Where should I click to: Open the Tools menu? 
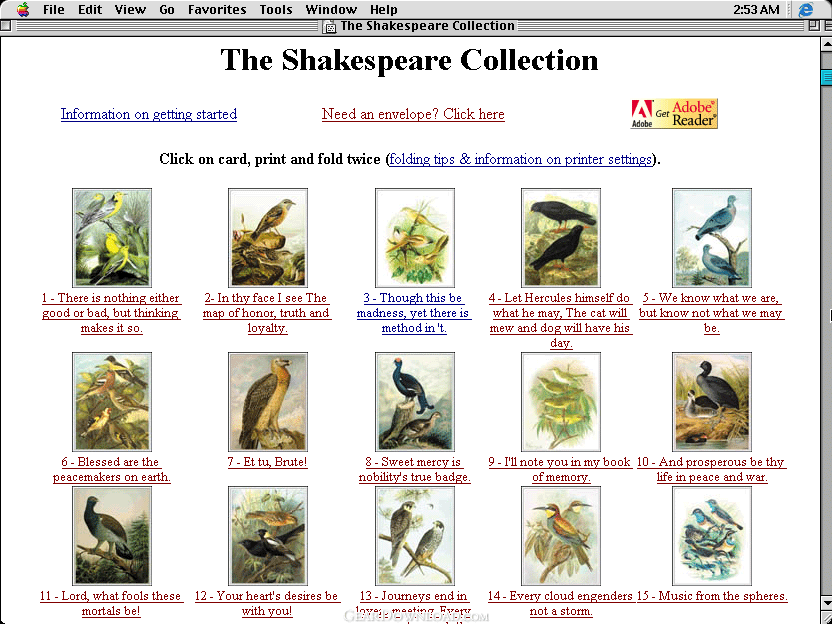[x=276, y=10]
